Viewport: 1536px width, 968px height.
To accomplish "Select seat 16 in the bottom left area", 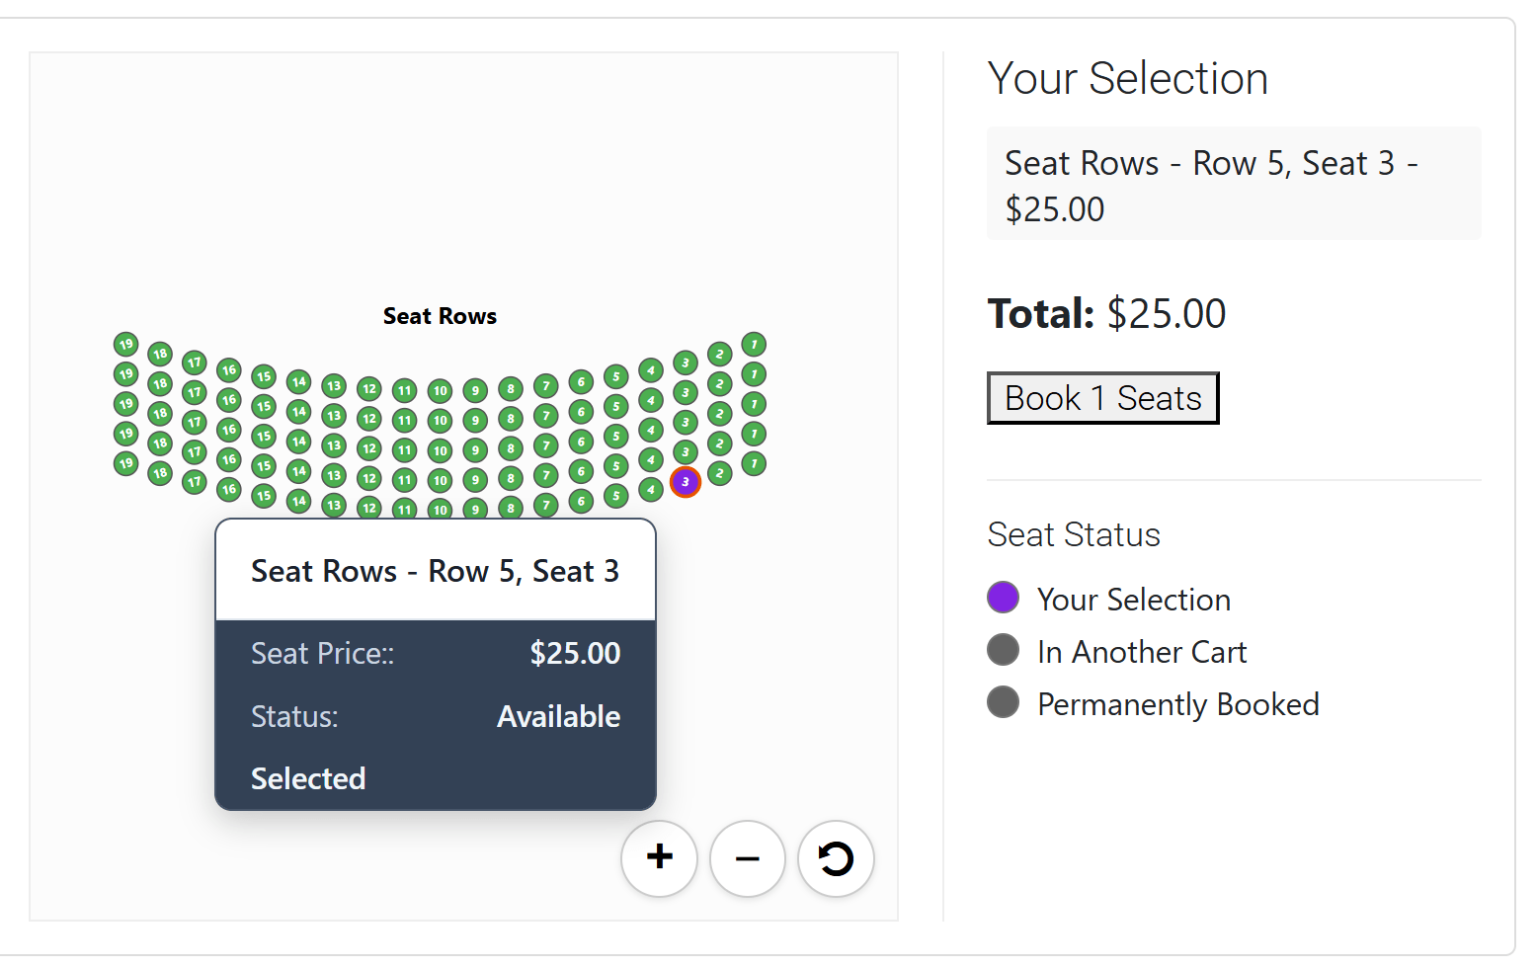I will click(x=228, y=489).
